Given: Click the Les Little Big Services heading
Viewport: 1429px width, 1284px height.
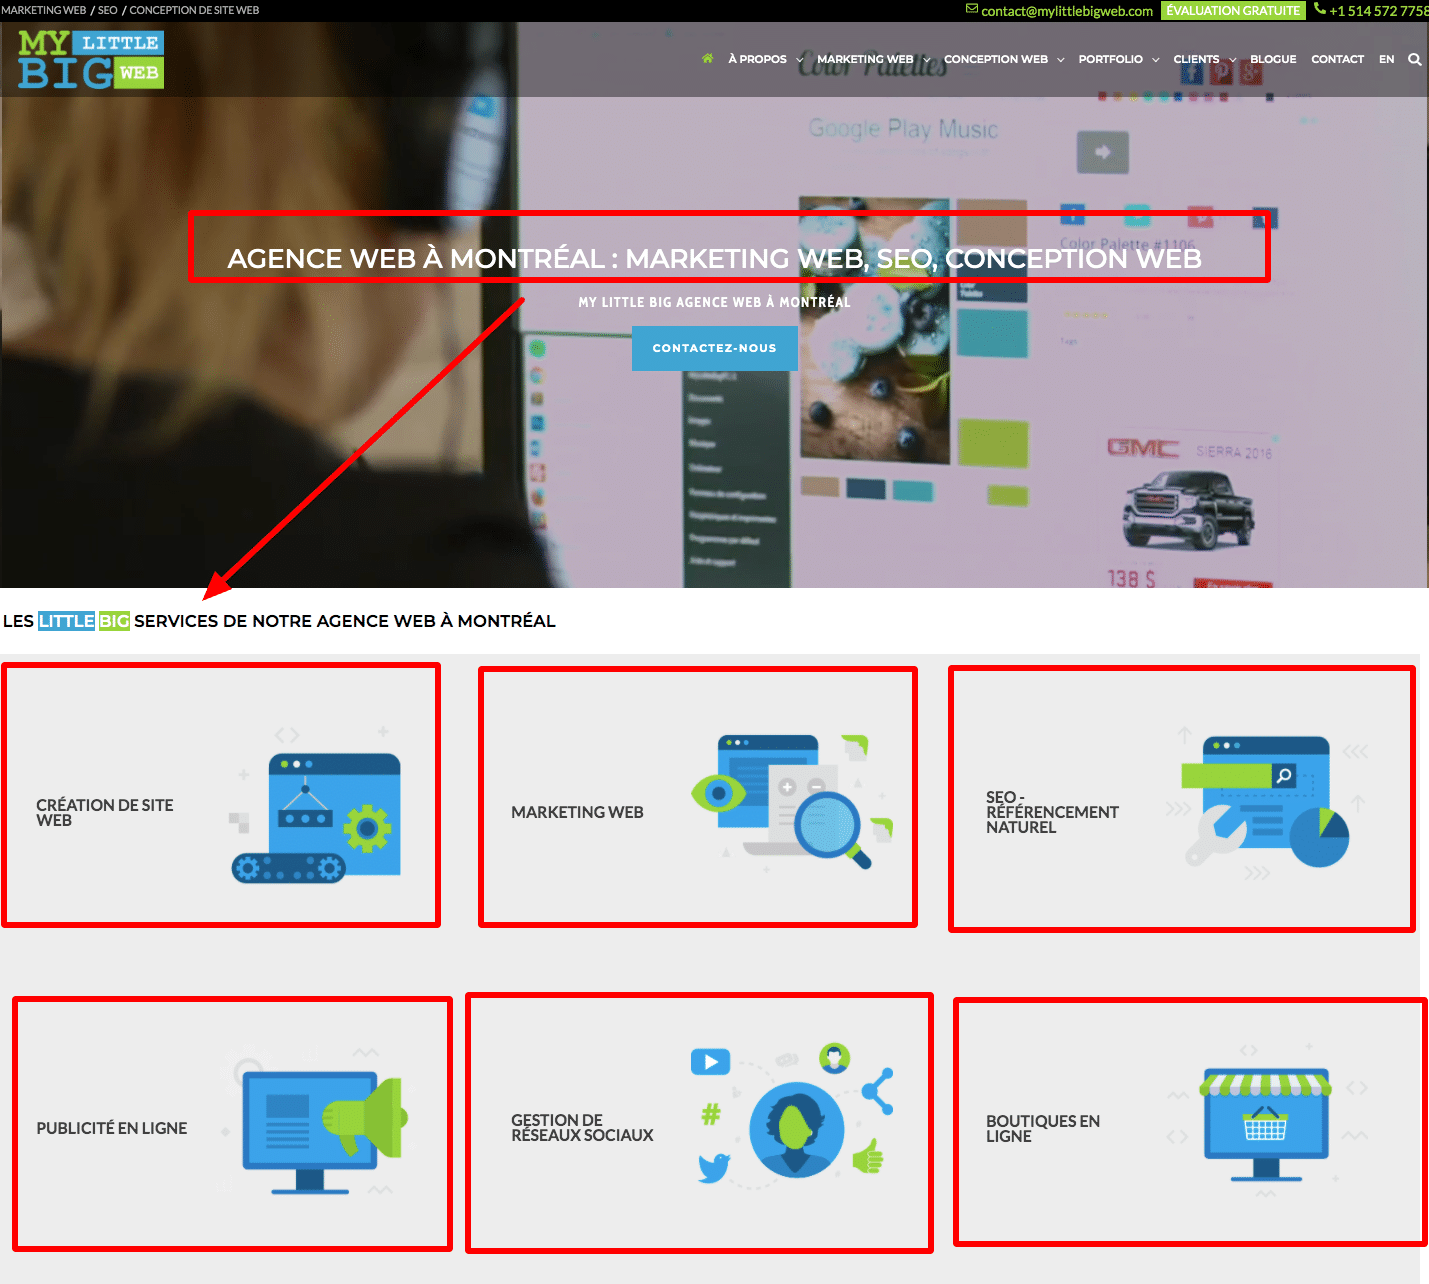Looking at the screenshot, I should (x=279, y=621).
